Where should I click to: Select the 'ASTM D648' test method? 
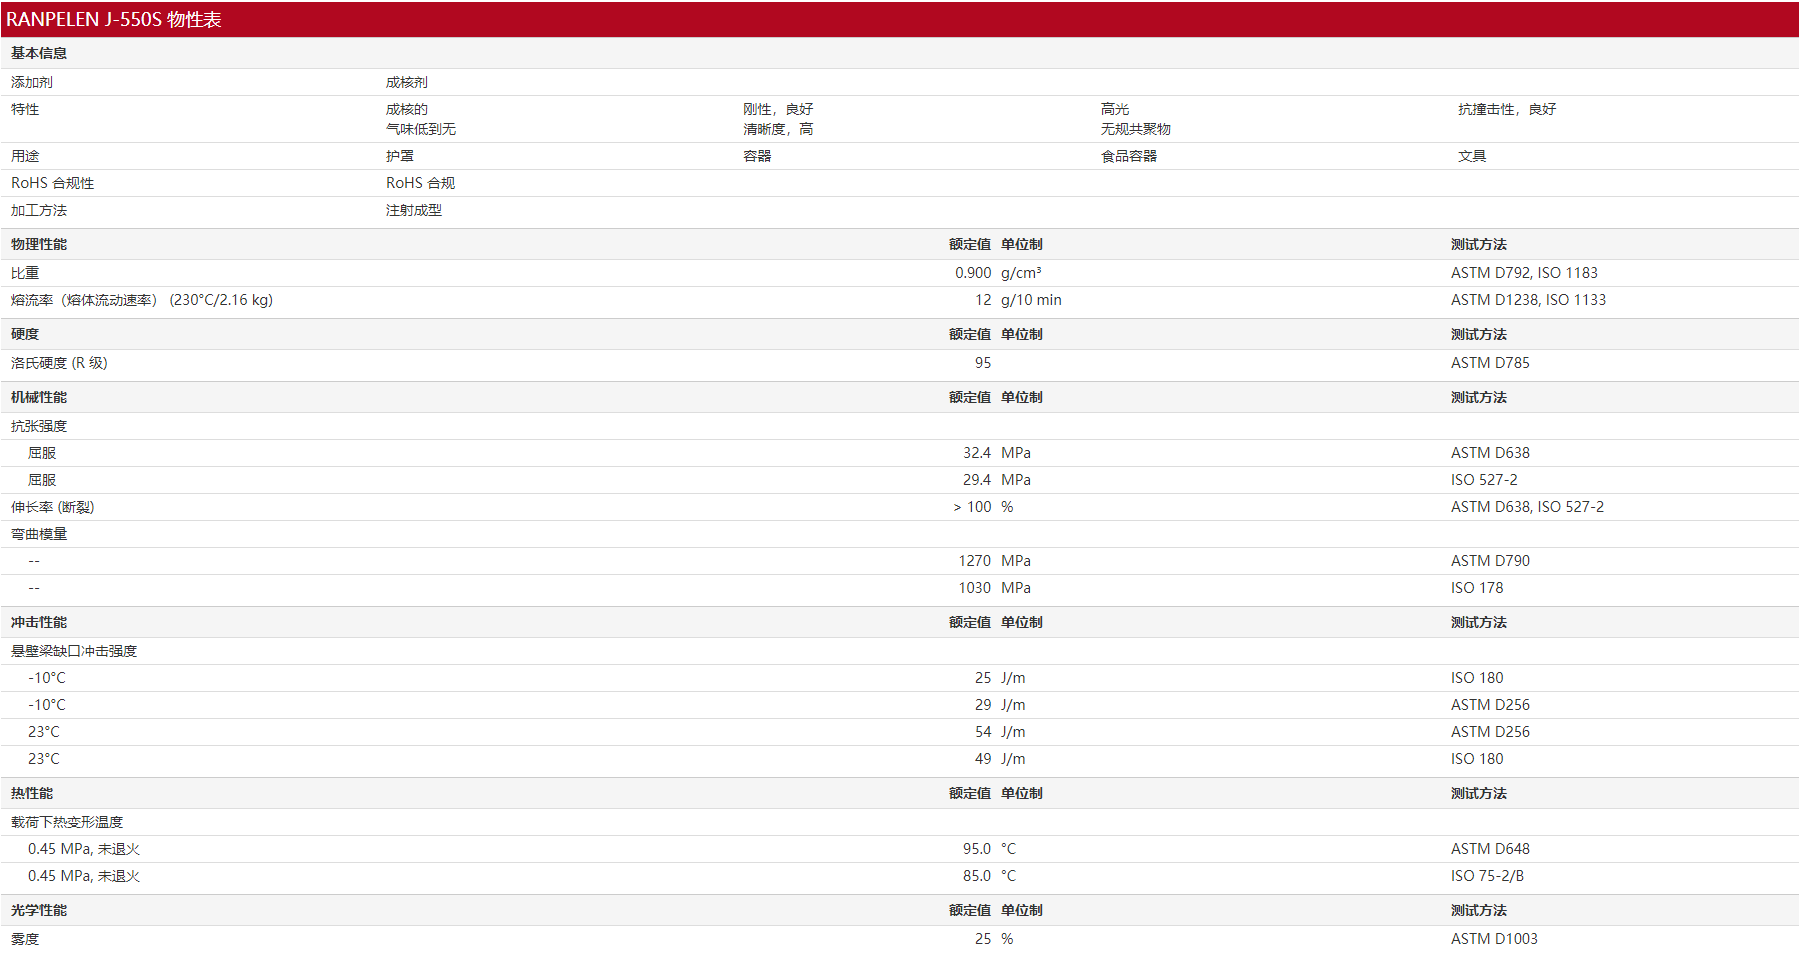(1490, 849)
